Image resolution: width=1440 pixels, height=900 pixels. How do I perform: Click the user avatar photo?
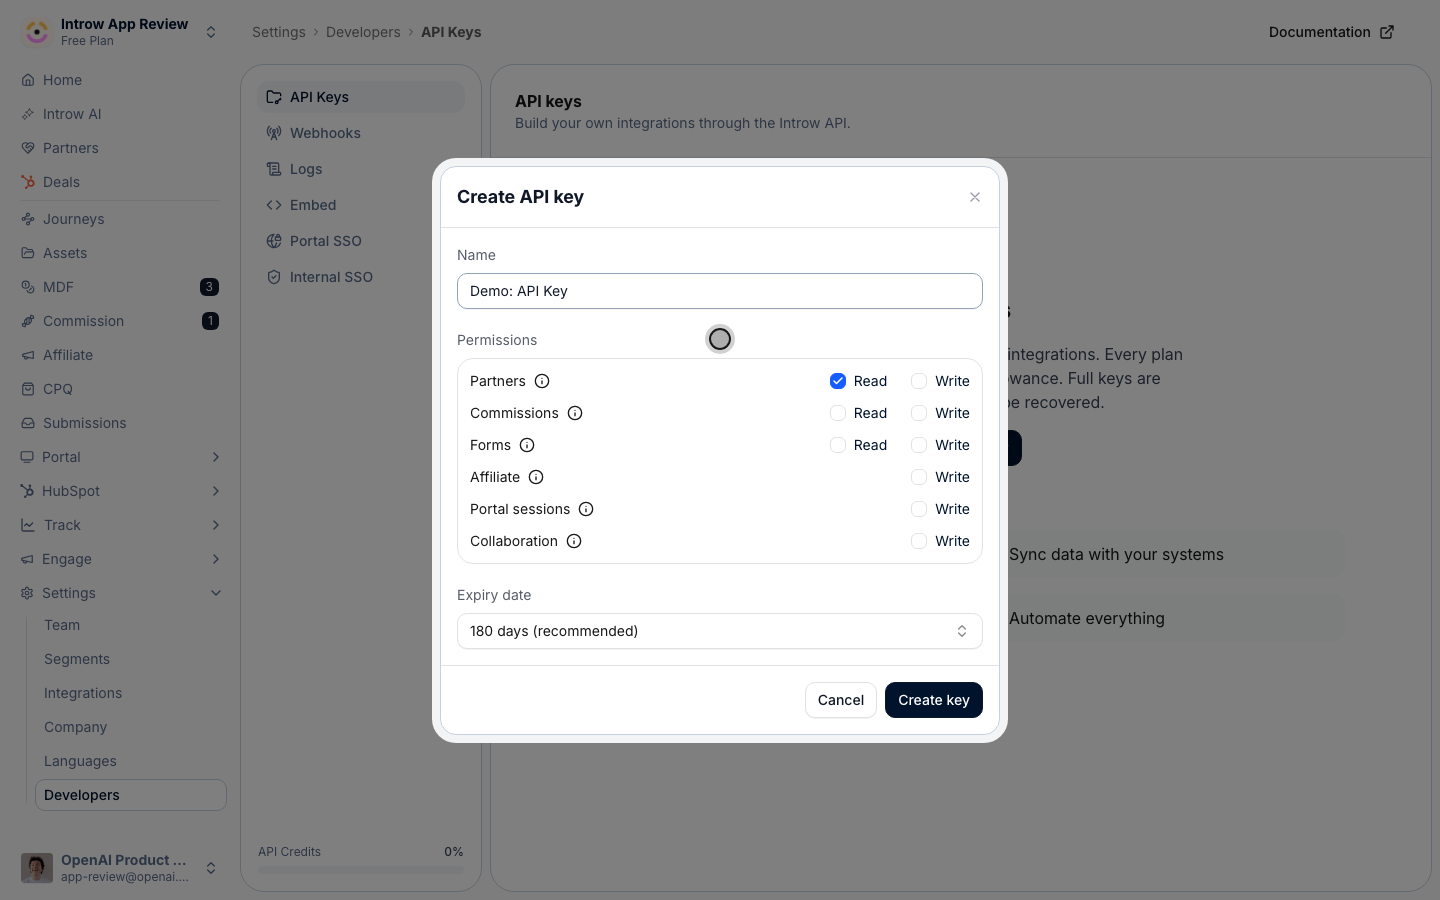pos(37,868)
